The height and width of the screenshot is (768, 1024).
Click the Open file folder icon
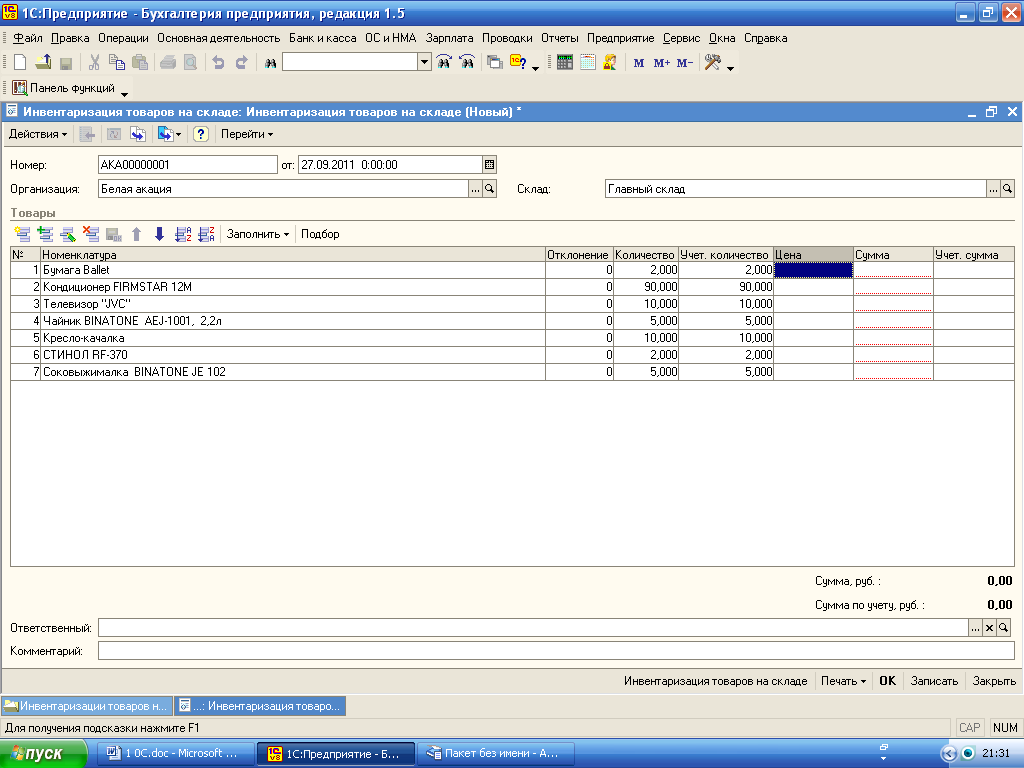(x=43, y=63)
